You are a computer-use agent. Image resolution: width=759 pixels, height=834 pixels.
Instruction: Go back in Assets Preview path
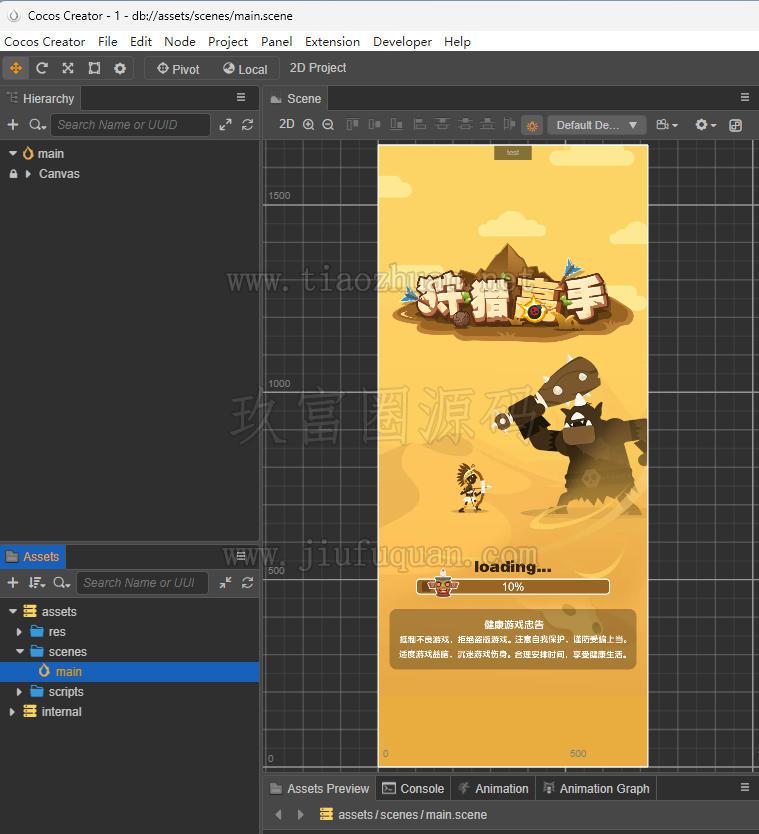[x=278, y=814]
